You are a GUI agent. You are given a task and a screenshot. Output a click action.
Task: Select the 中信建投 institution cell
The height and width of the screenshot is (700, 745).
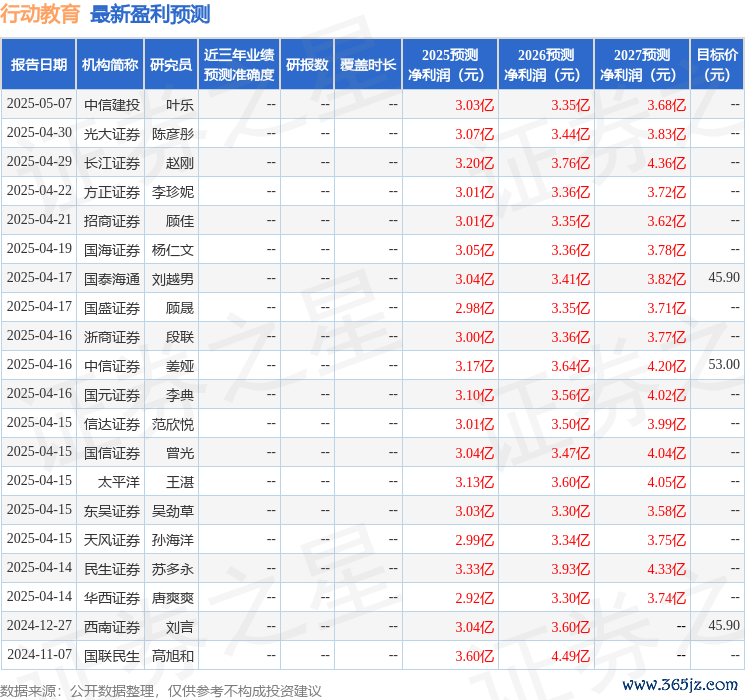[x=112, y=105]
